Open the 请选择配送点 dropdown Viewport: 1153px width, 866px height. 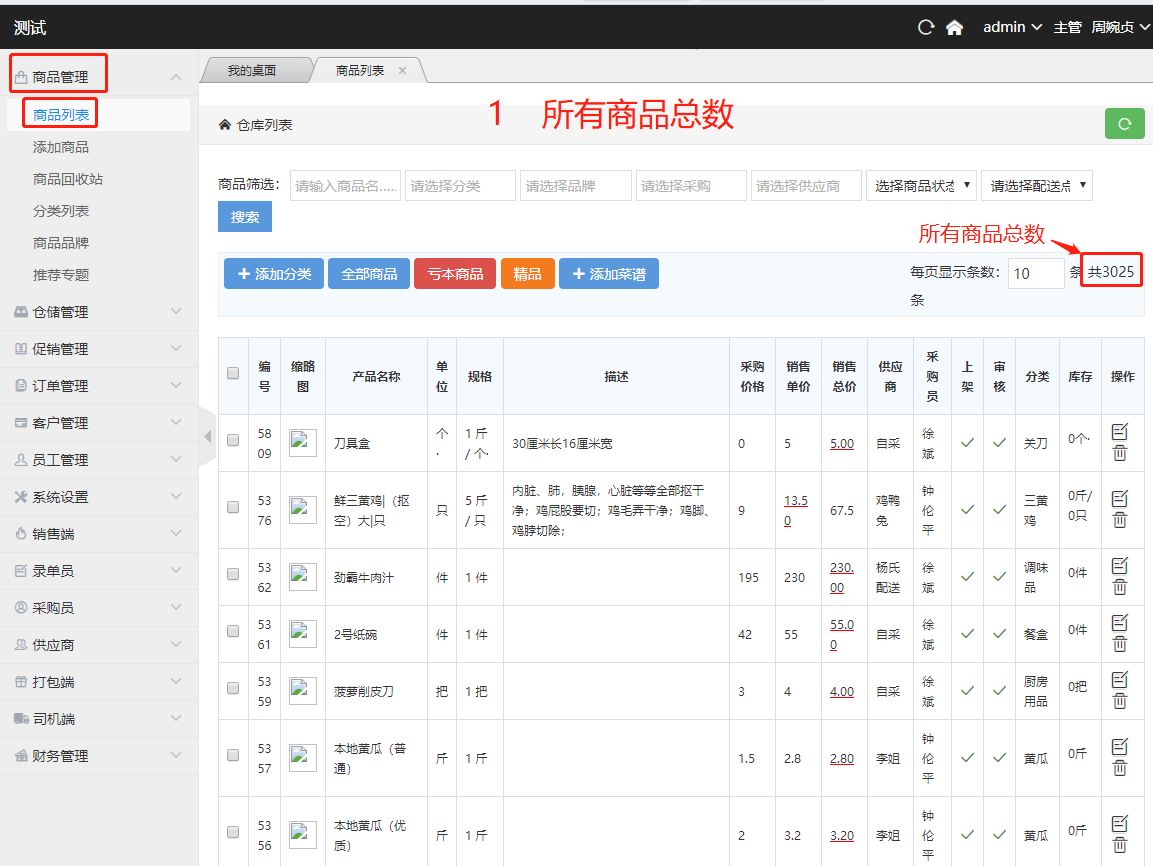click(1036, 186)
